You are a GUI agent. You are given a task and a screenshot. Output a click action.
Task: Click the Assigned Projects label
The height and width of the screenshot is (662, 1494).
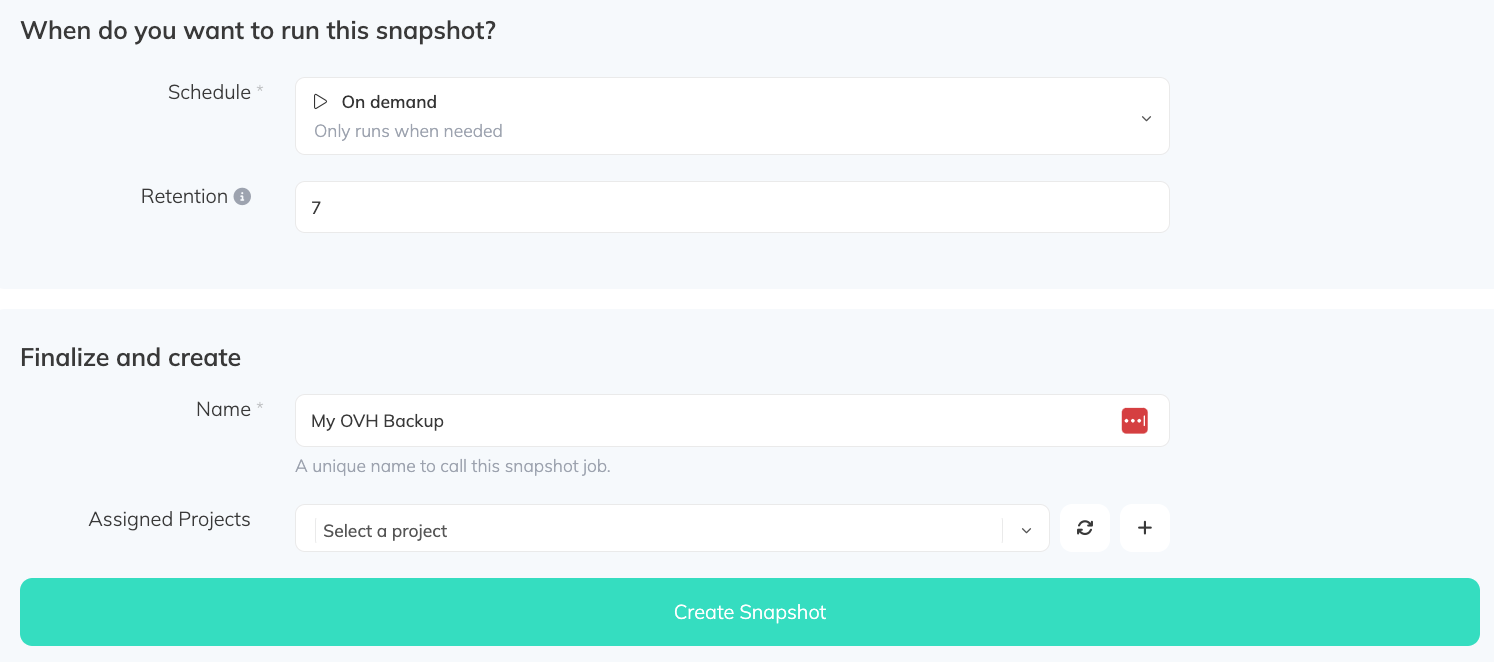click(169, 520)
